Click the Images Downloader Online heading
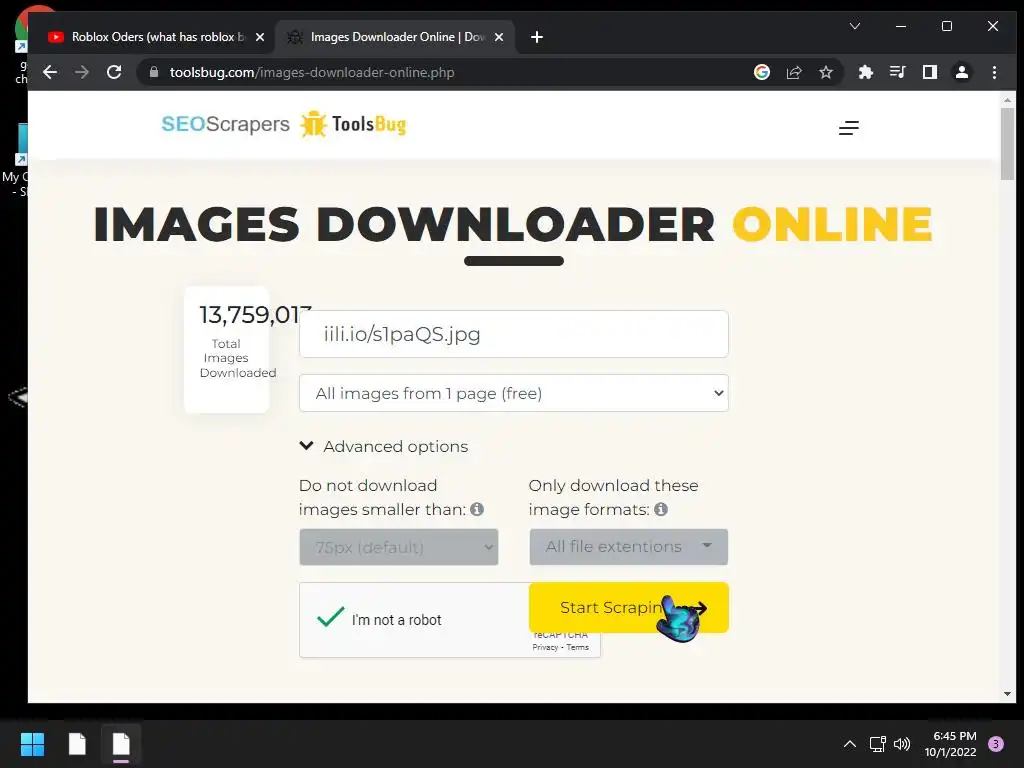 513,225
